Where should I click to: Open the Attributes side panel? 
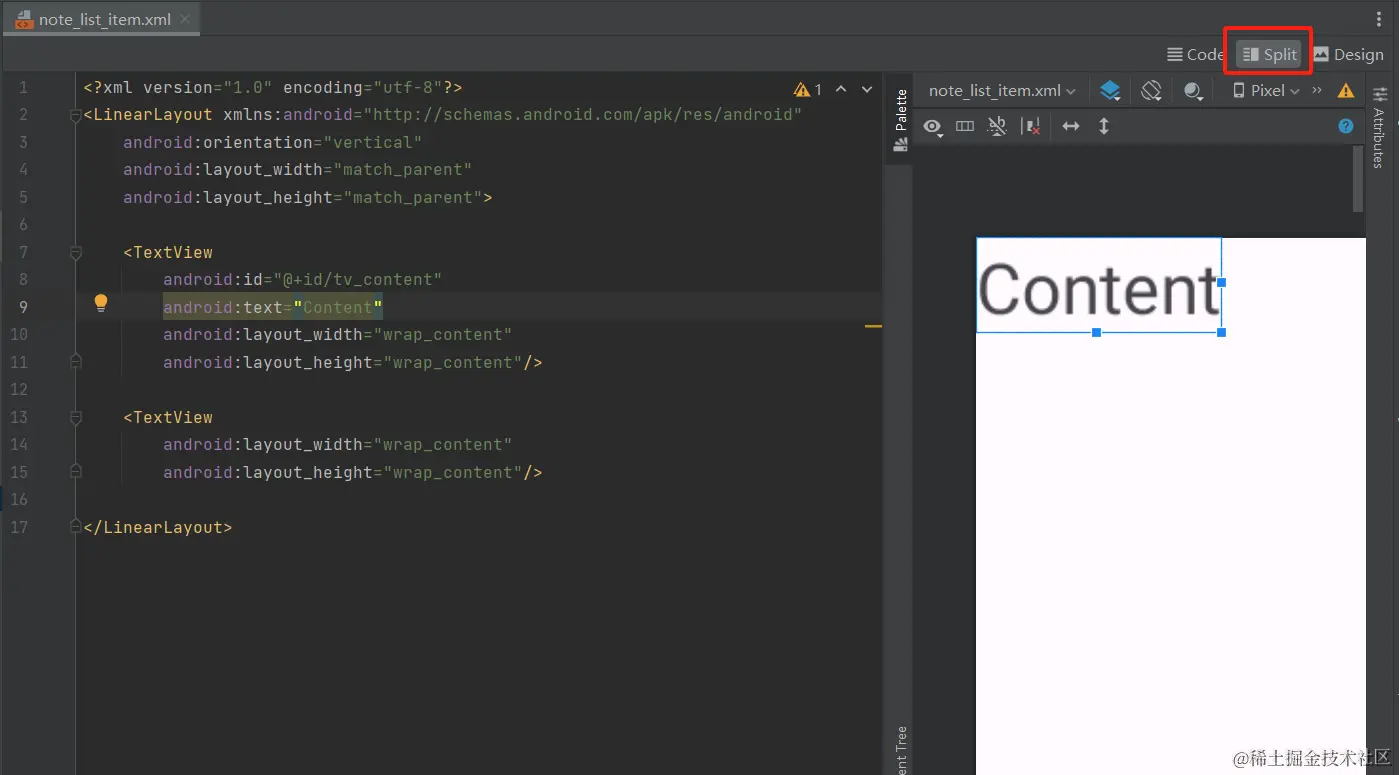(1379, 127)
